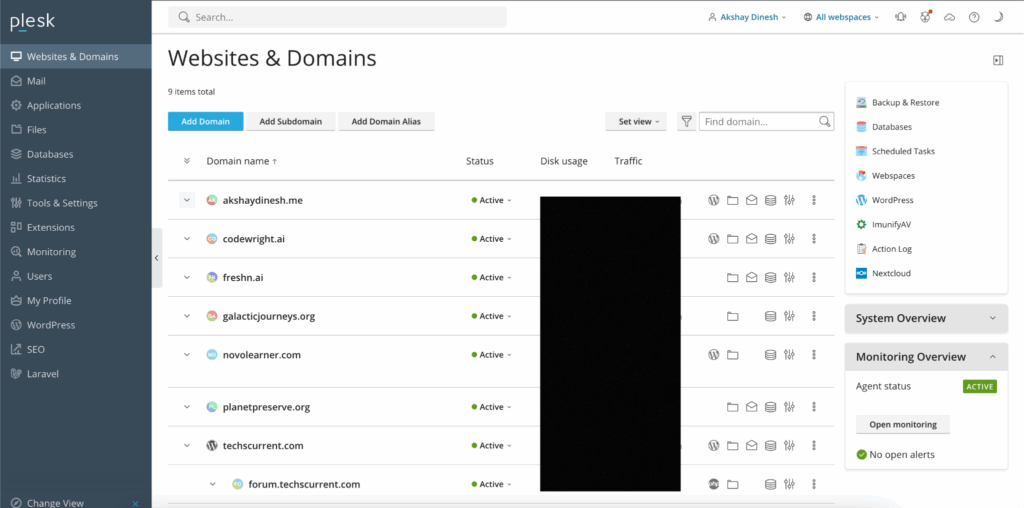Expand the codewright.ai row chevron

point(187,239)
